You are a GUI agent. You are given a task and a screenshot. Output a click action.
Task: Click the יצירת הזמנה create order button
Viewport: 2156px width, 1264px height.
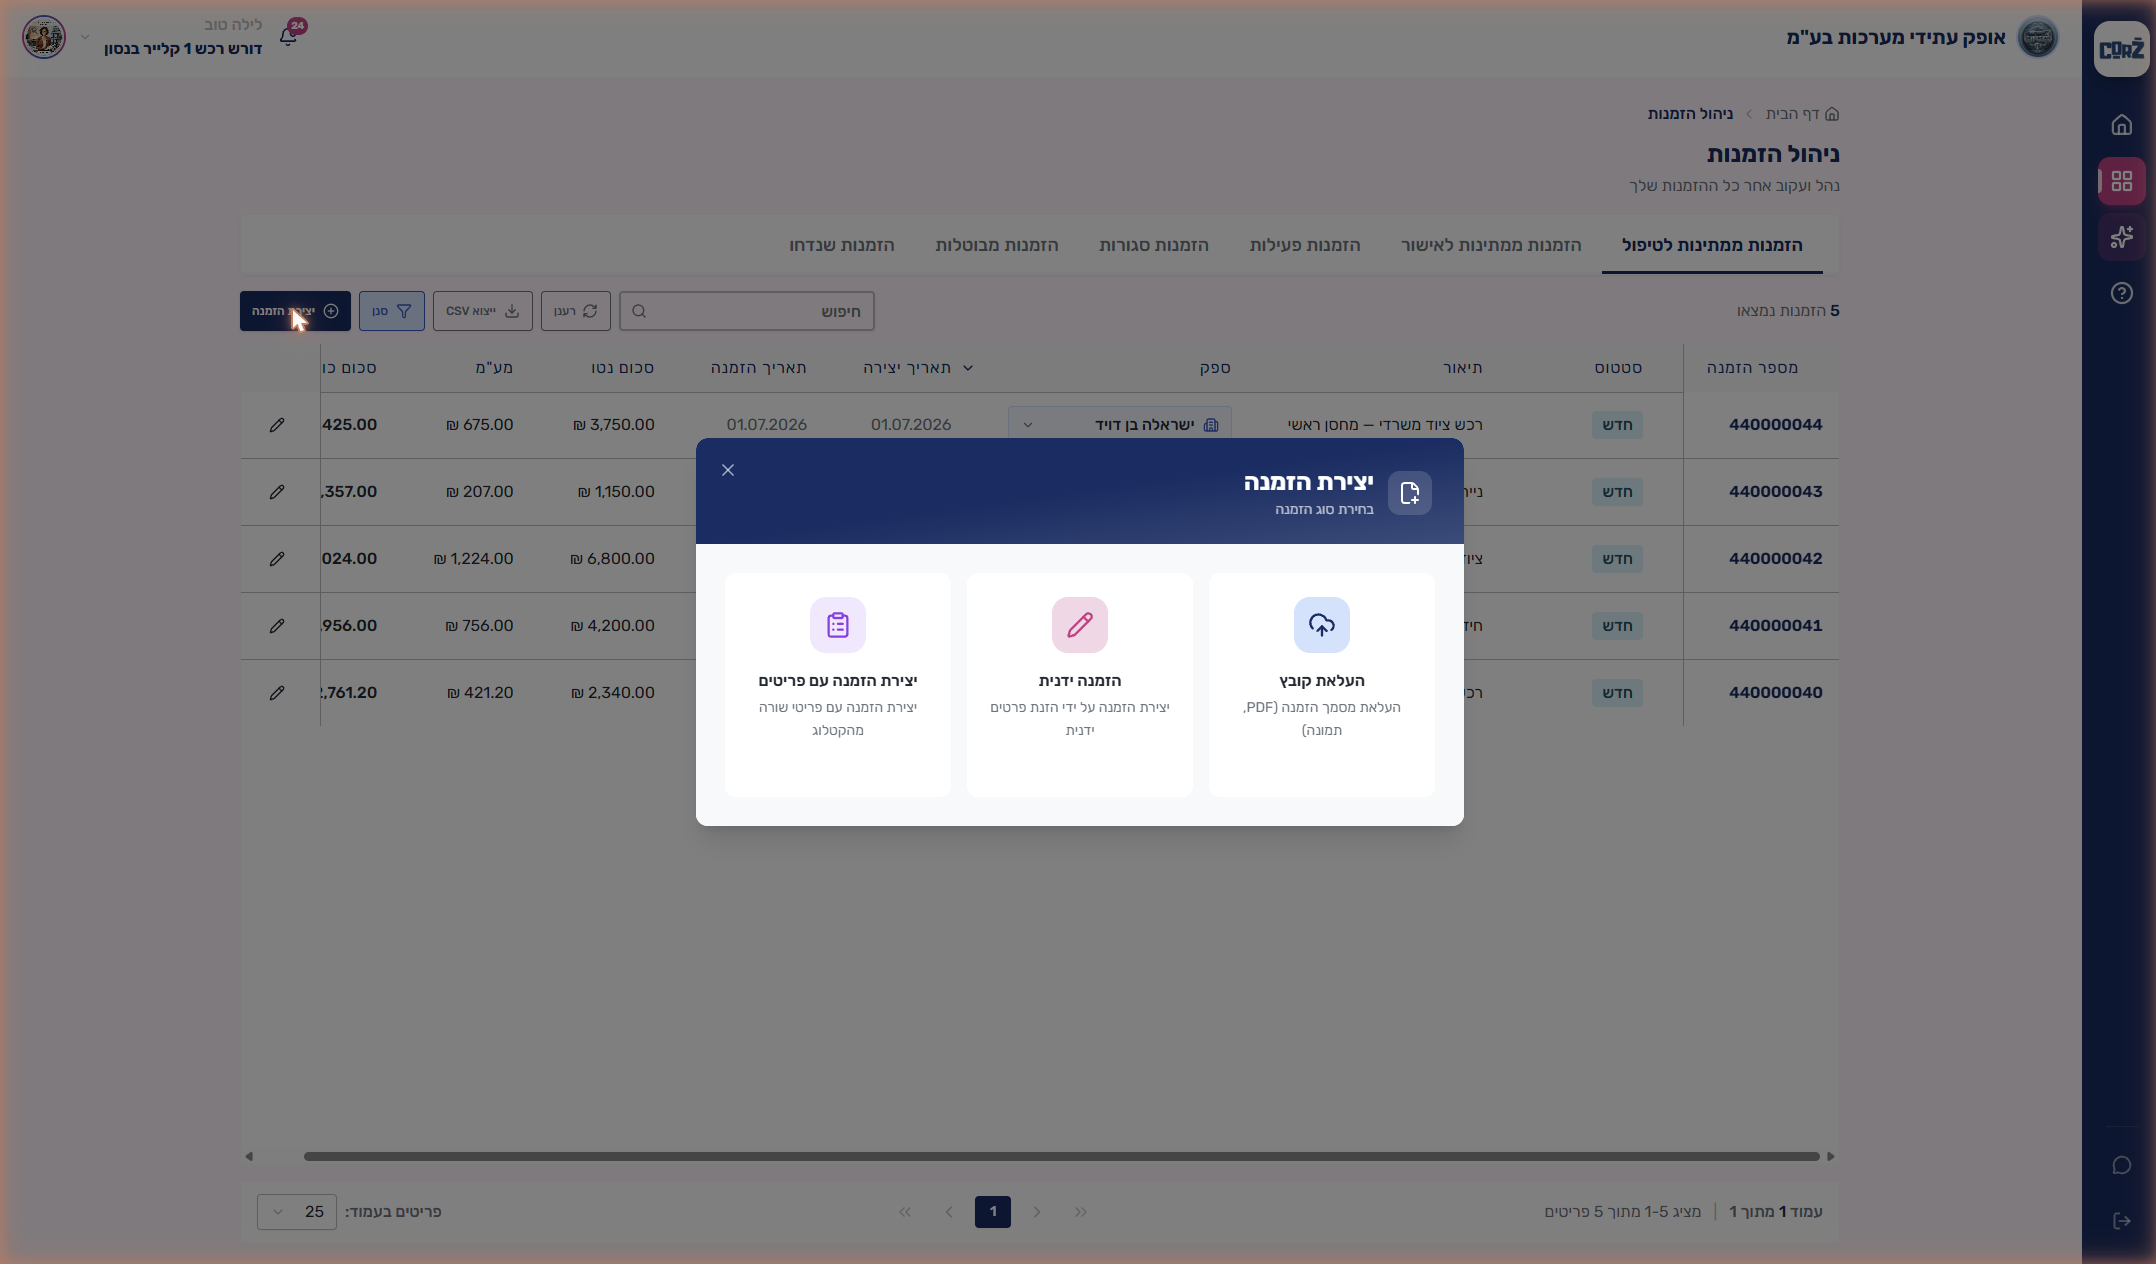[x=295, y=311]
